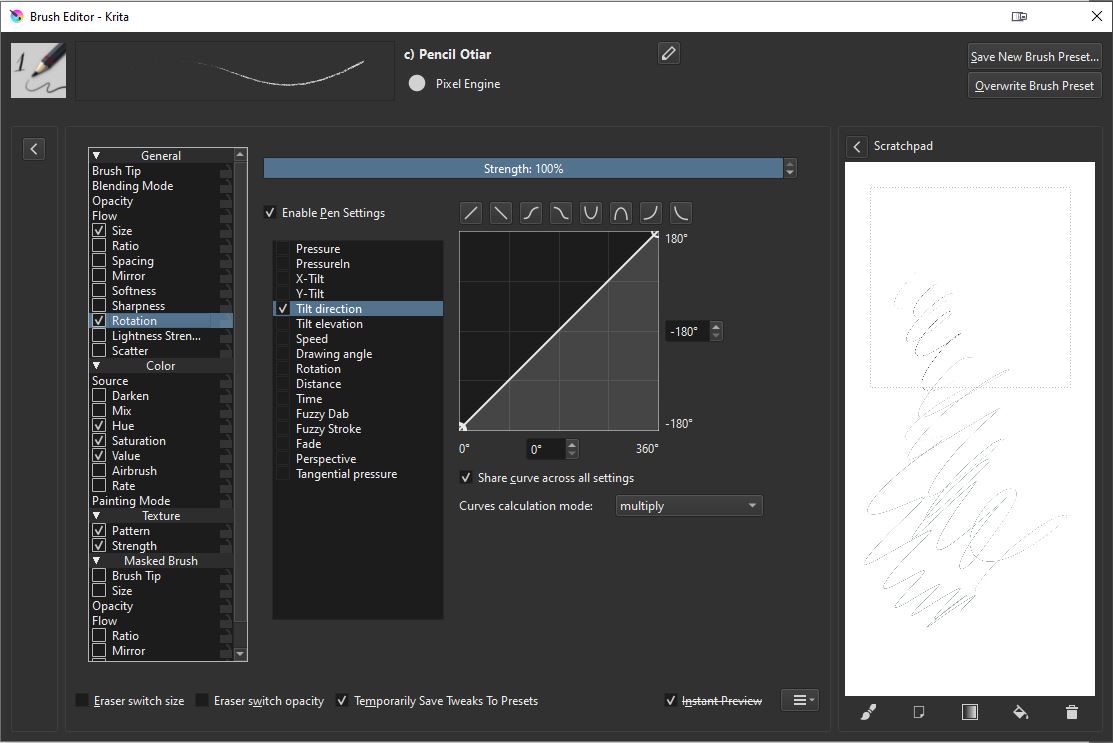
Task: Click the top-right curve control point
Action: pyautogui.click(x=654, y=235)
